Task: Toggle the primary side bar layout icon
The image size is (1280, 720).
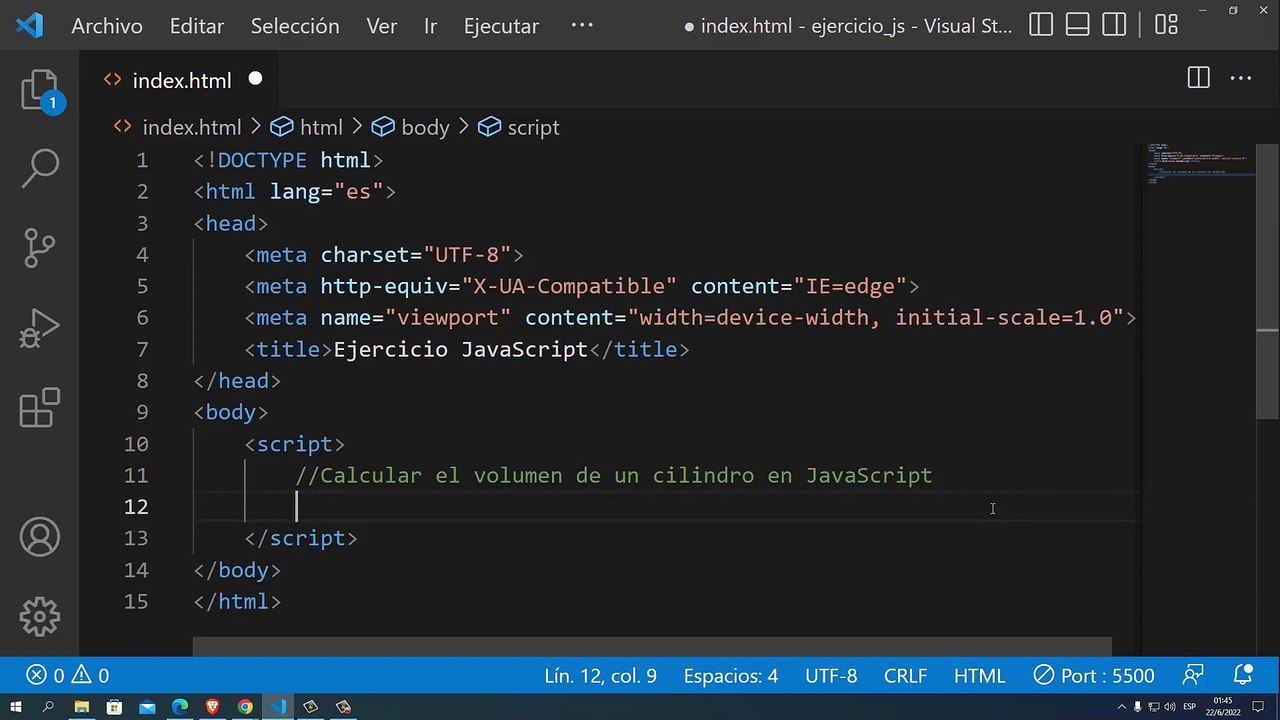Action: 1041,26
